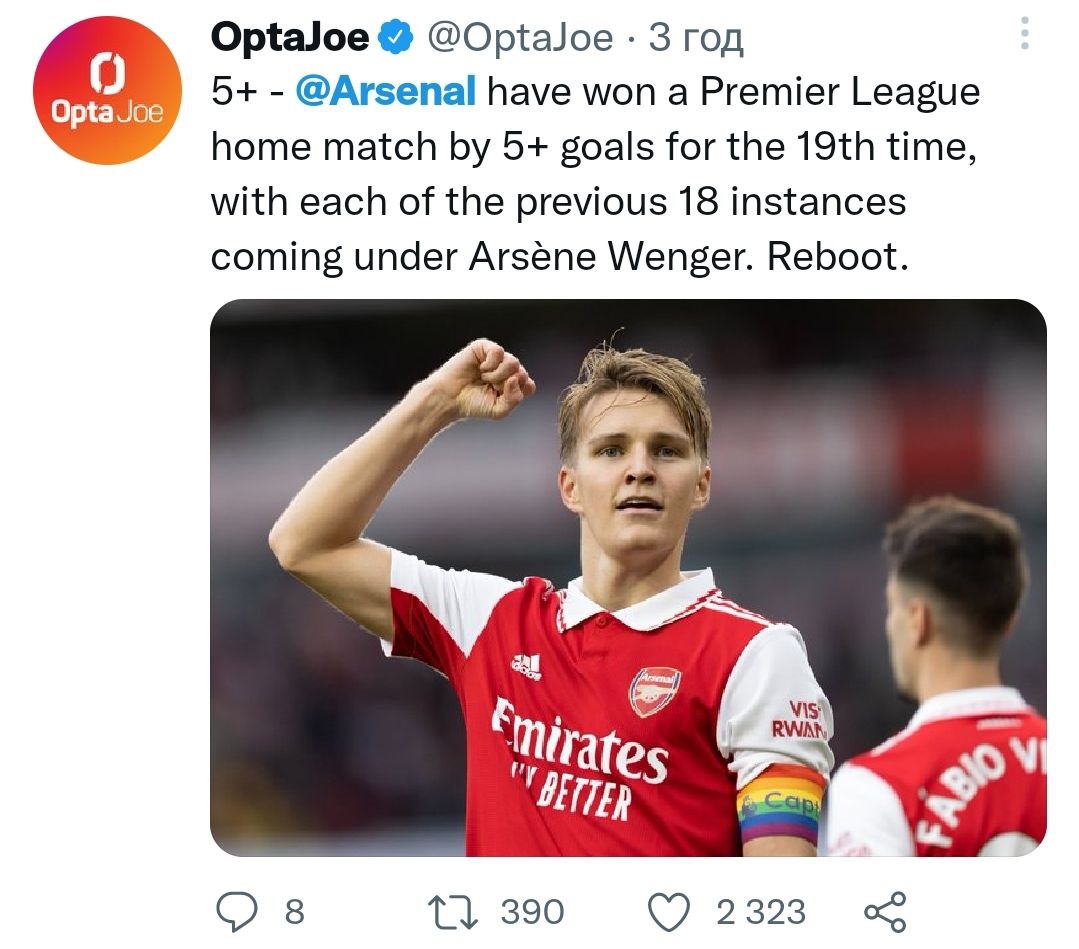Click the '3 год' timestamp
The width and height of the screenshot is (1079, 949).
coord(696,38)
